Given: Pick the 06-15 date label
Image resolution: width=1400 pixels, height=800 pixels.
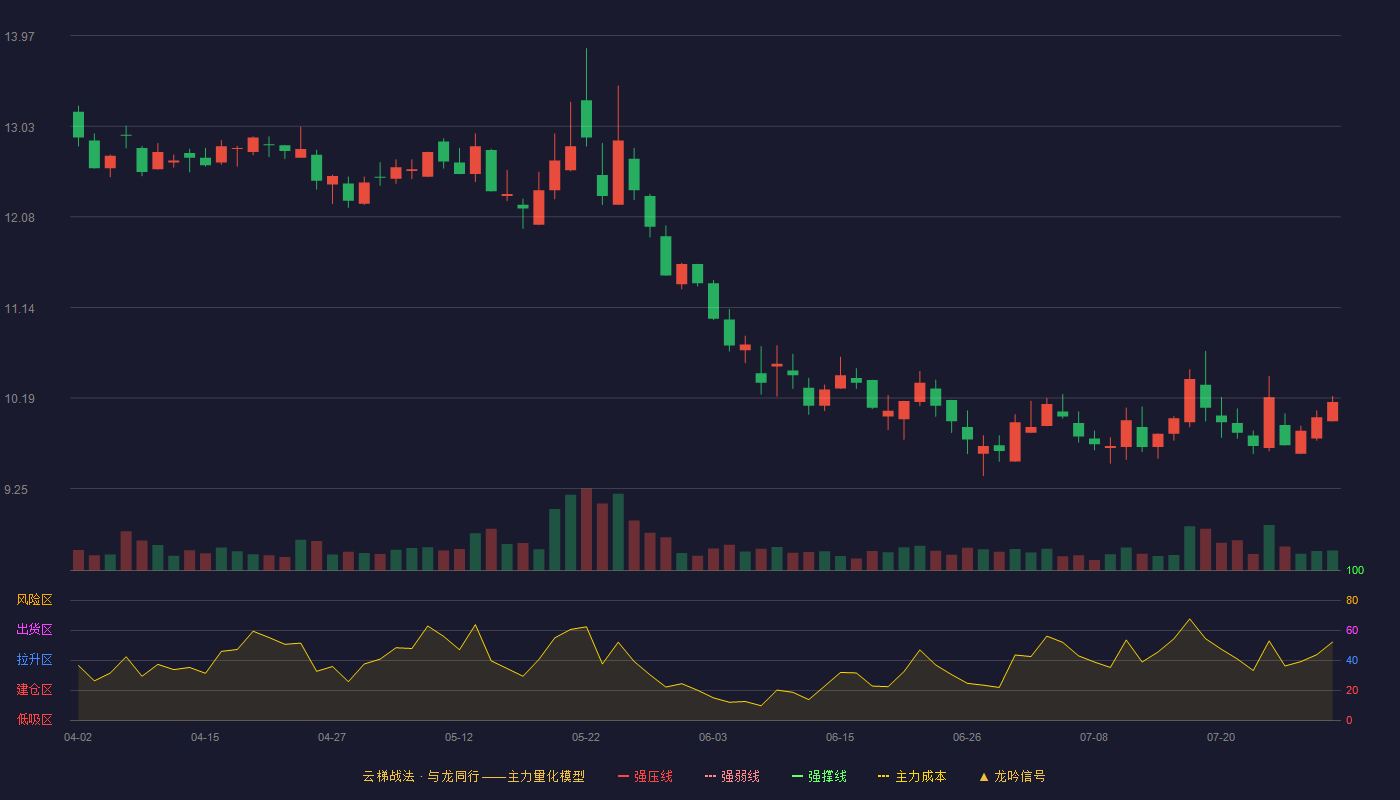Looking at the screenshot, I should pos(840,737).
